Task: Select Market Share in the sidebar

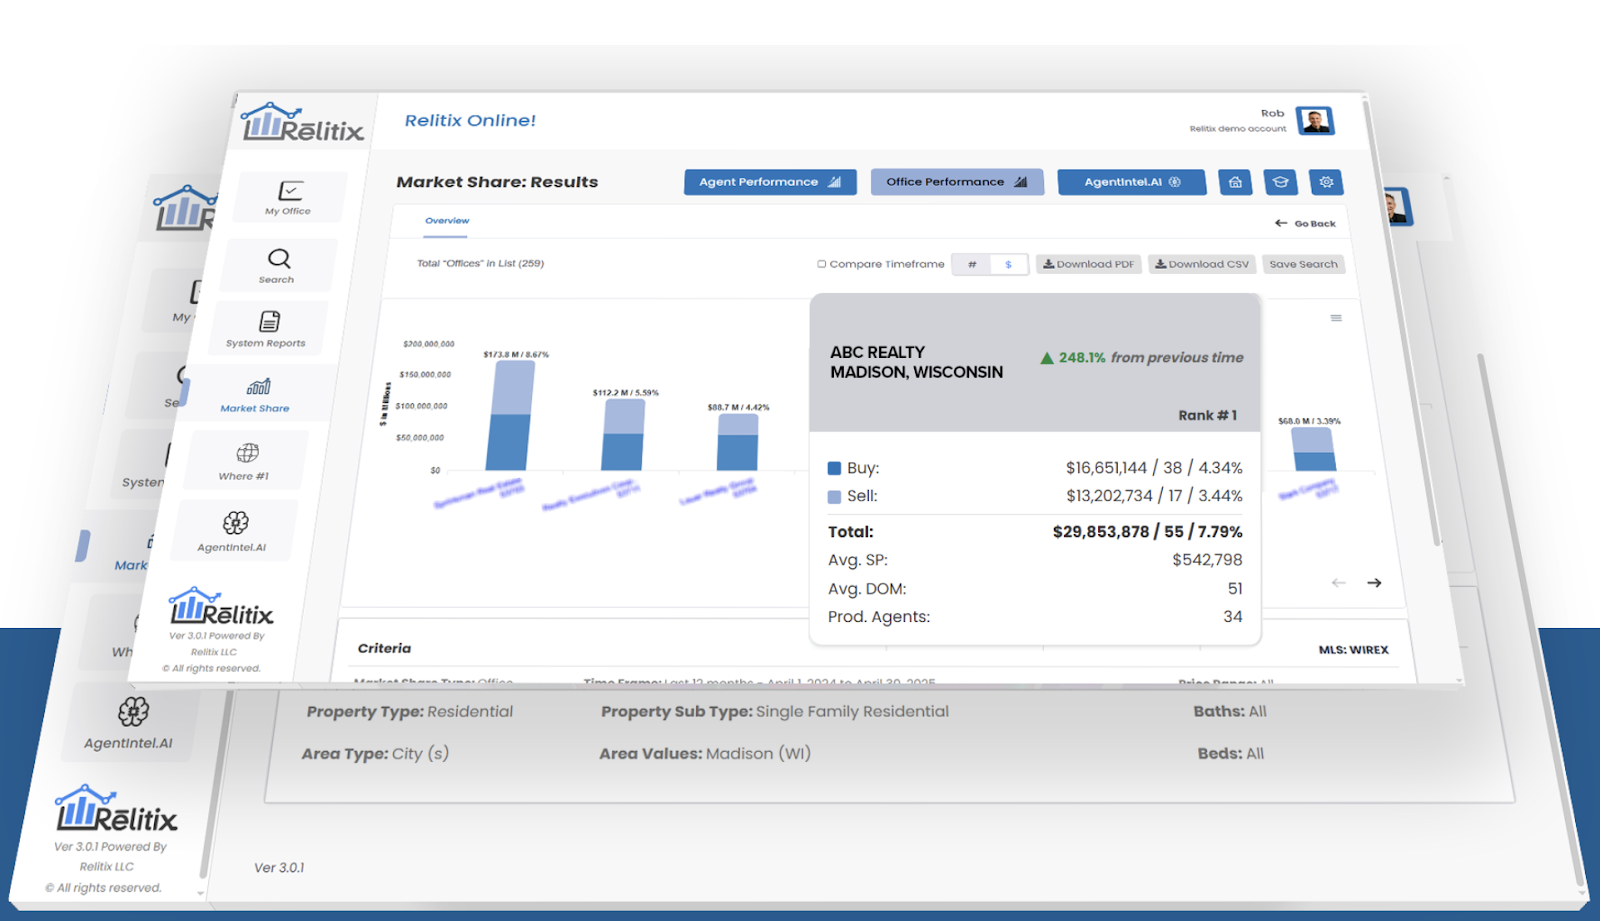Action: (256, 394)
